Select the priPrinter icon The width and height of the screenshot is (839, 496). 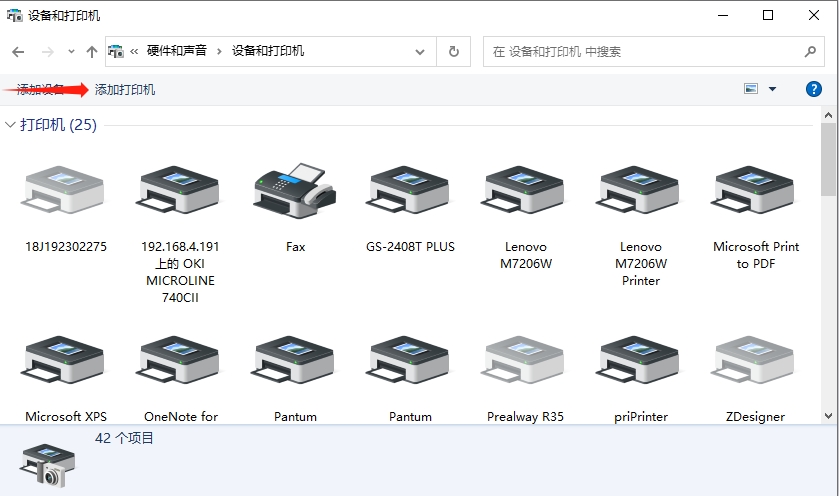pos(638,360)
